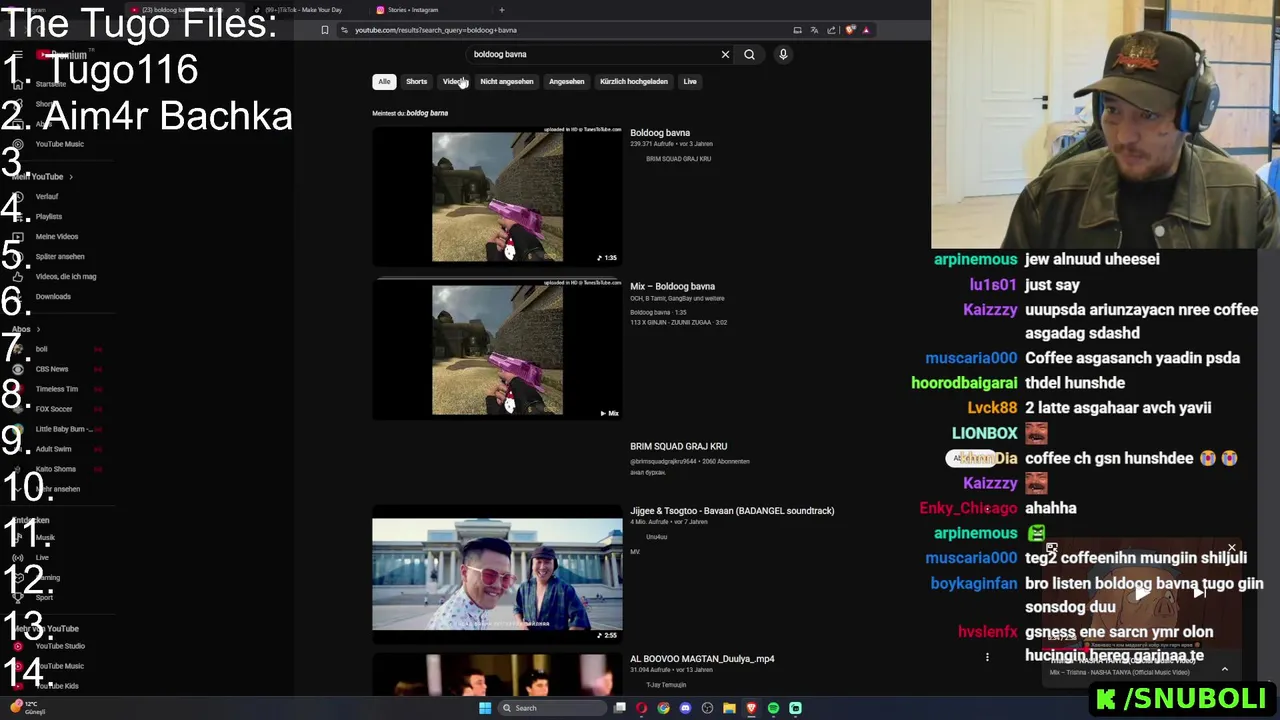Viewport: 1280px width, 720px height.
Task: Expand the 'Mein YouTube' section chevron
Action: tap(71, 177)
